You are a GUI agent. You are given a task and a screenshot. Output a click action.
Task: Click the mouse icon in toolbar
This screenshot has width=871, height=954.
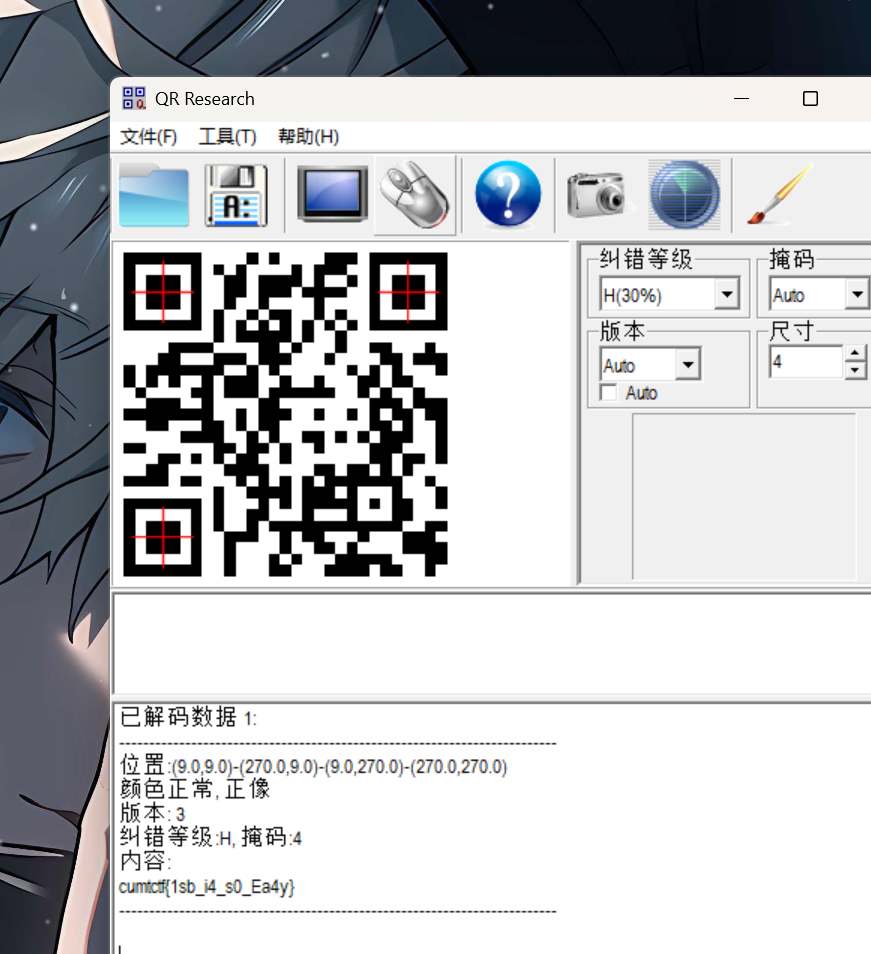tap(415, 195)
